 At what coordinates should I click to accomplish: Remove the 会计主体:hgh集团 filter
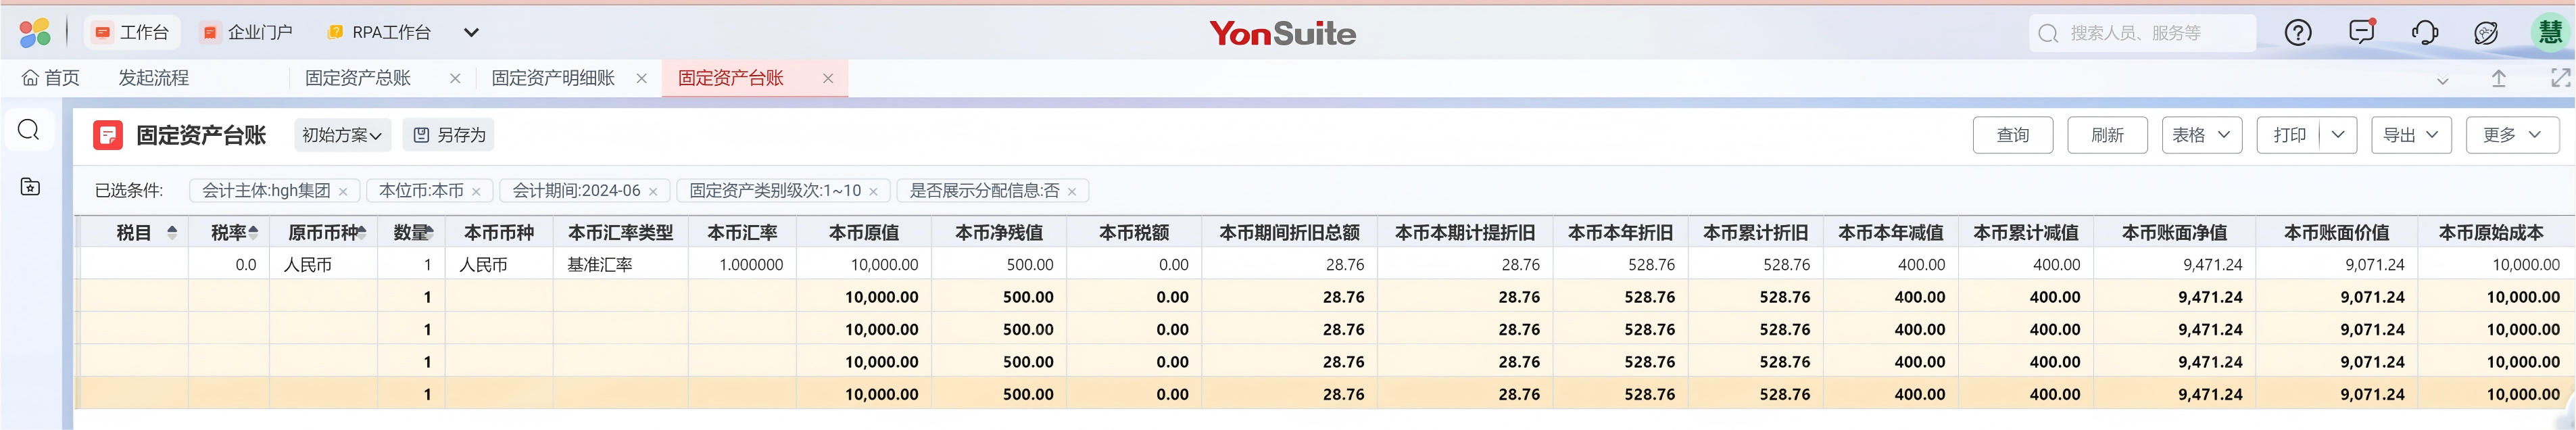(x=343, y=192)
